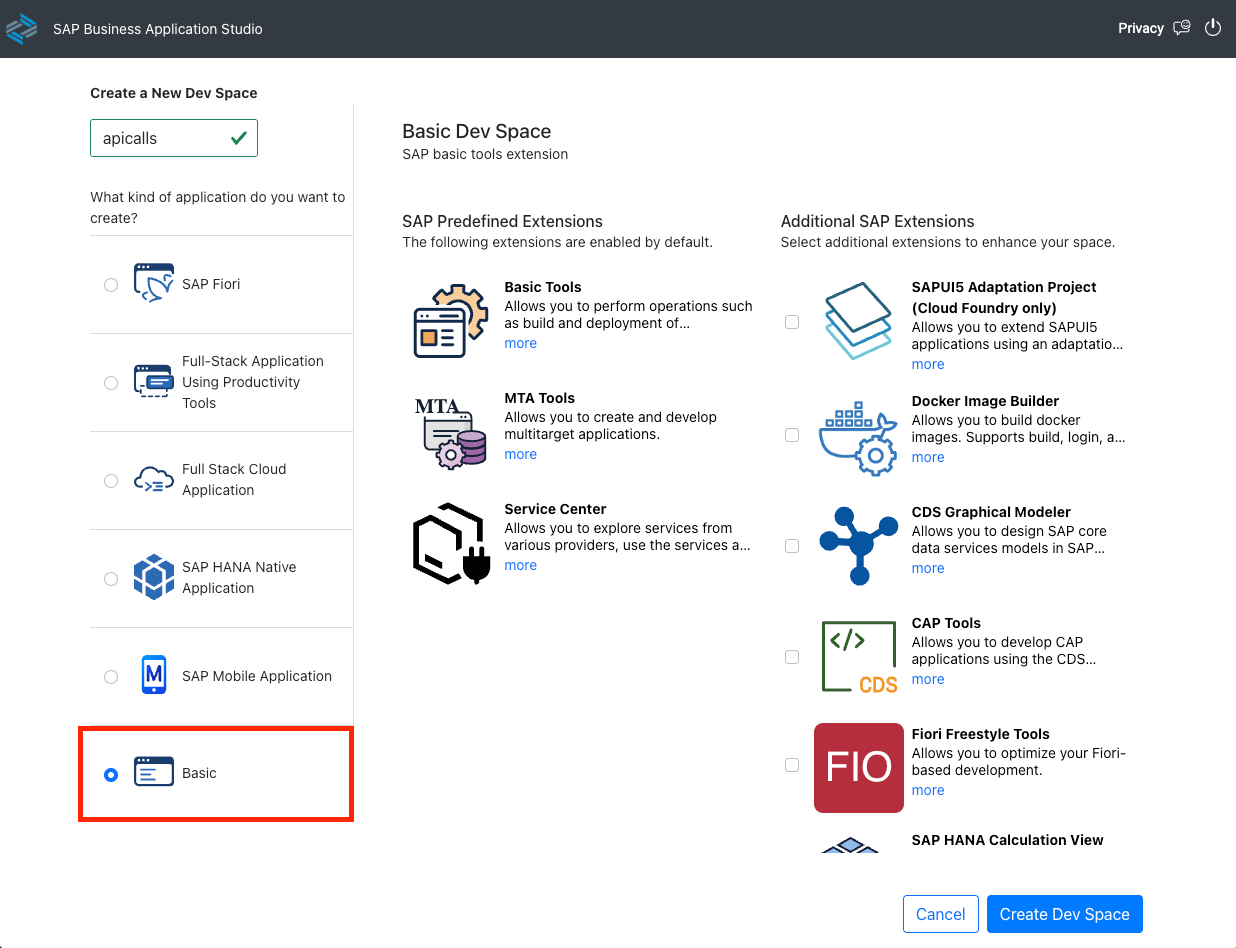The width and height of the screenshot is (1236, 948).
Task: Click the MTA Tools extension icon
Action: 450,432
